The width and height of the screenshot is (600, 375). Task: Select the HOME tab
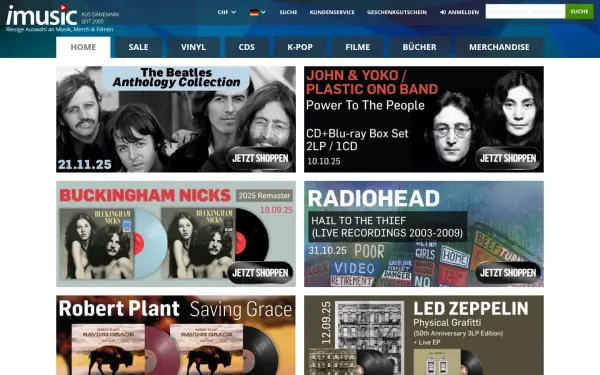click(x=83, y=47)
